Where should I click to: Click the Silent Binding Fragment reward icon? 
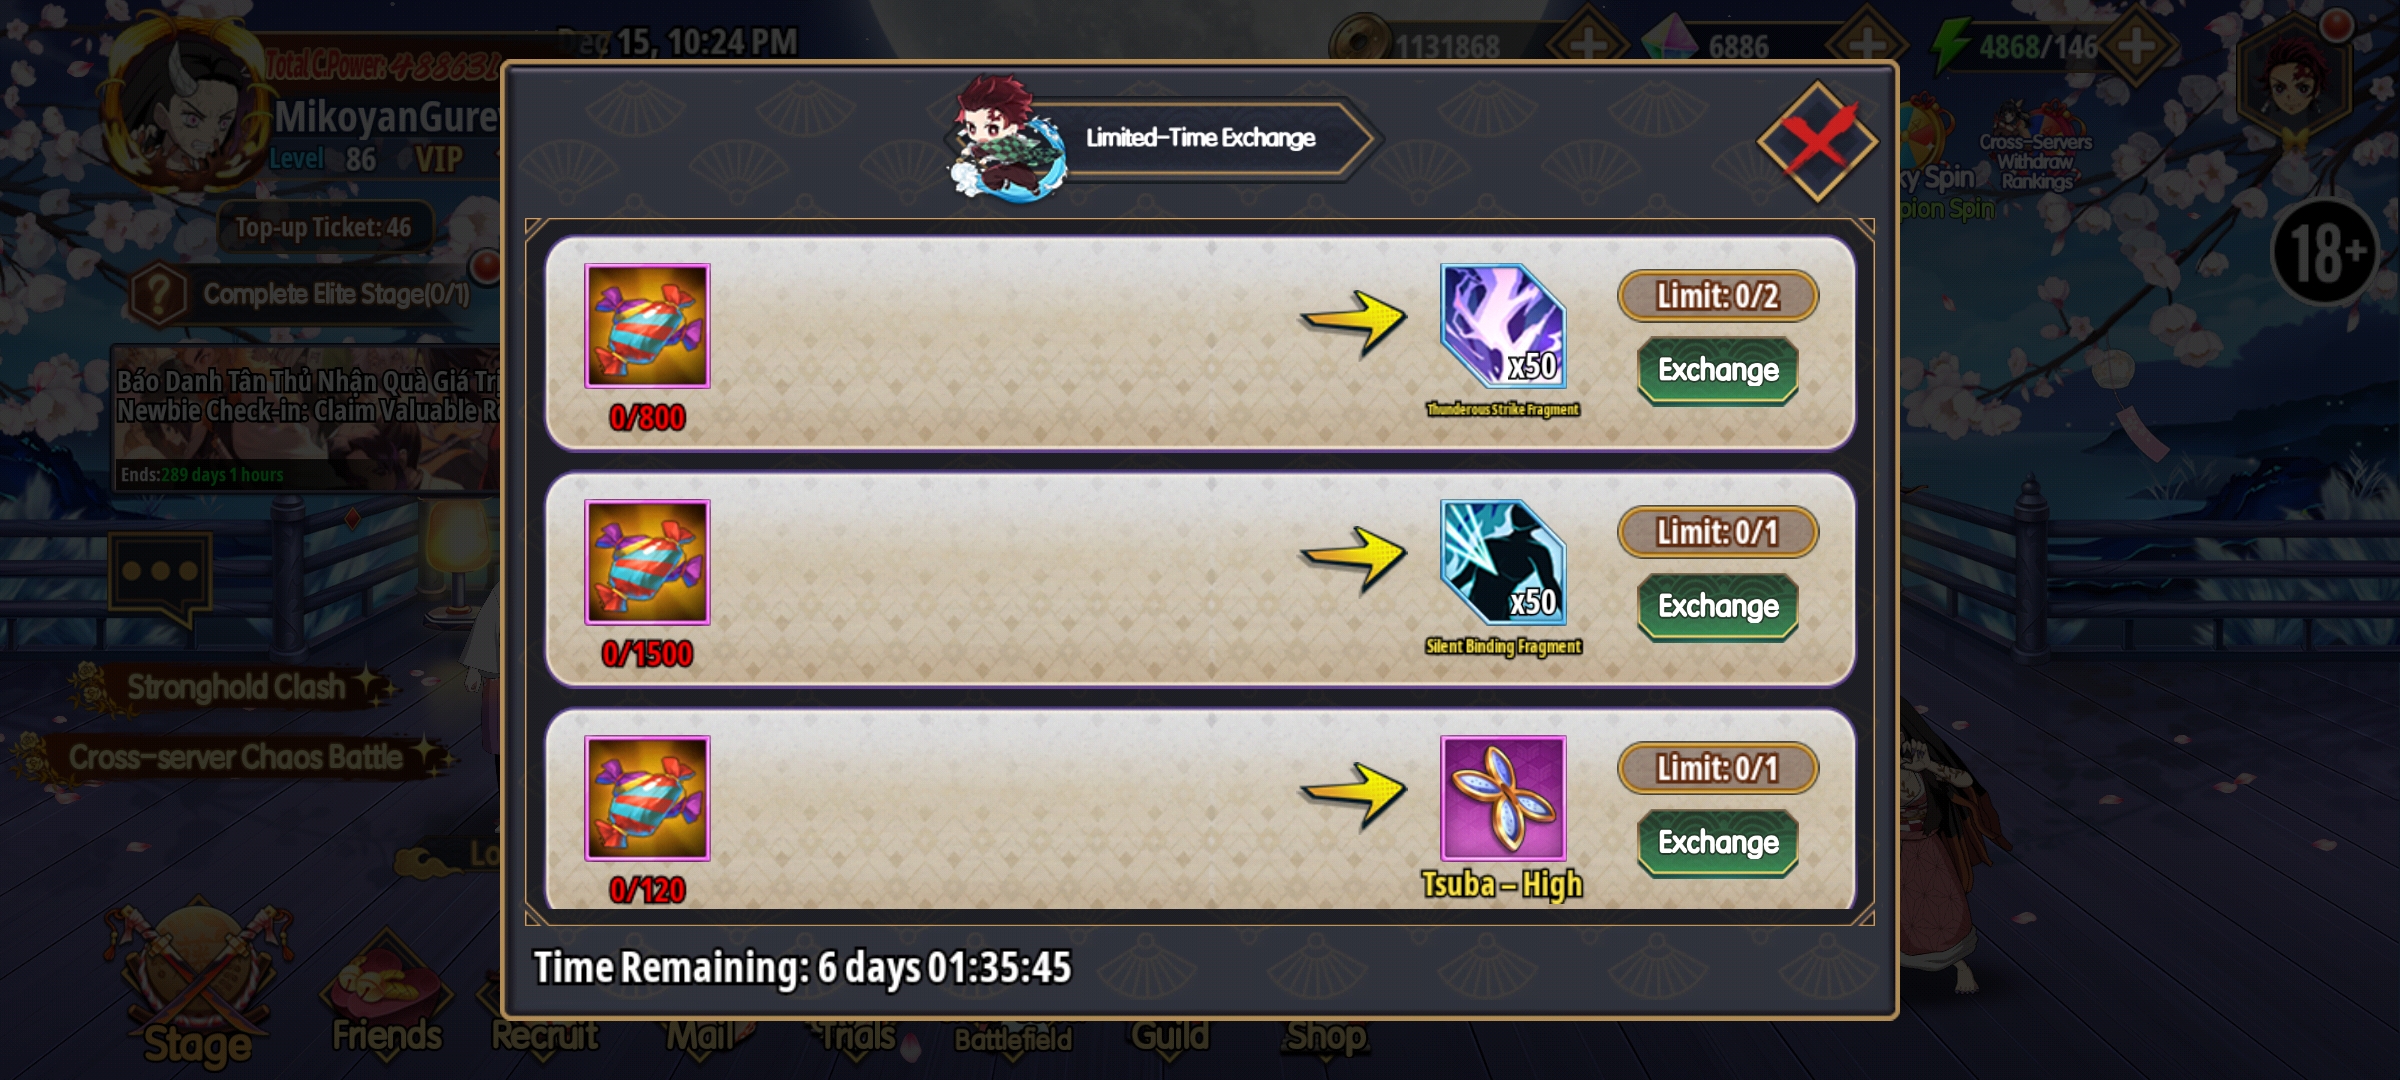point(1502,562)
